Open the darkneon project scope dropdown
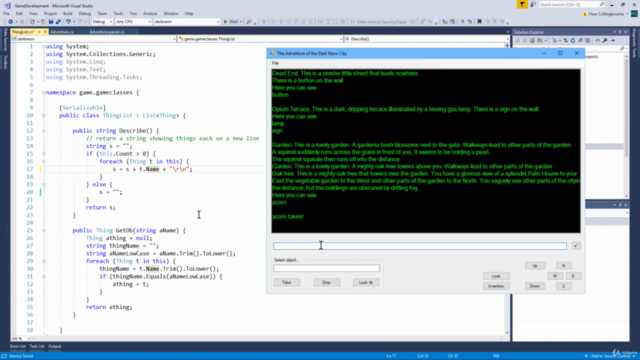Viewport: 640px width, 360px height. click(93, 39)
